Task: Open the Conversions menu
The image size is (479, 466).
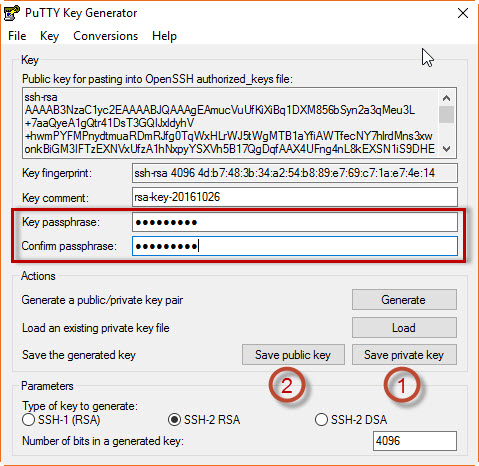Action: pyautogui.click(x=105, y=36)
